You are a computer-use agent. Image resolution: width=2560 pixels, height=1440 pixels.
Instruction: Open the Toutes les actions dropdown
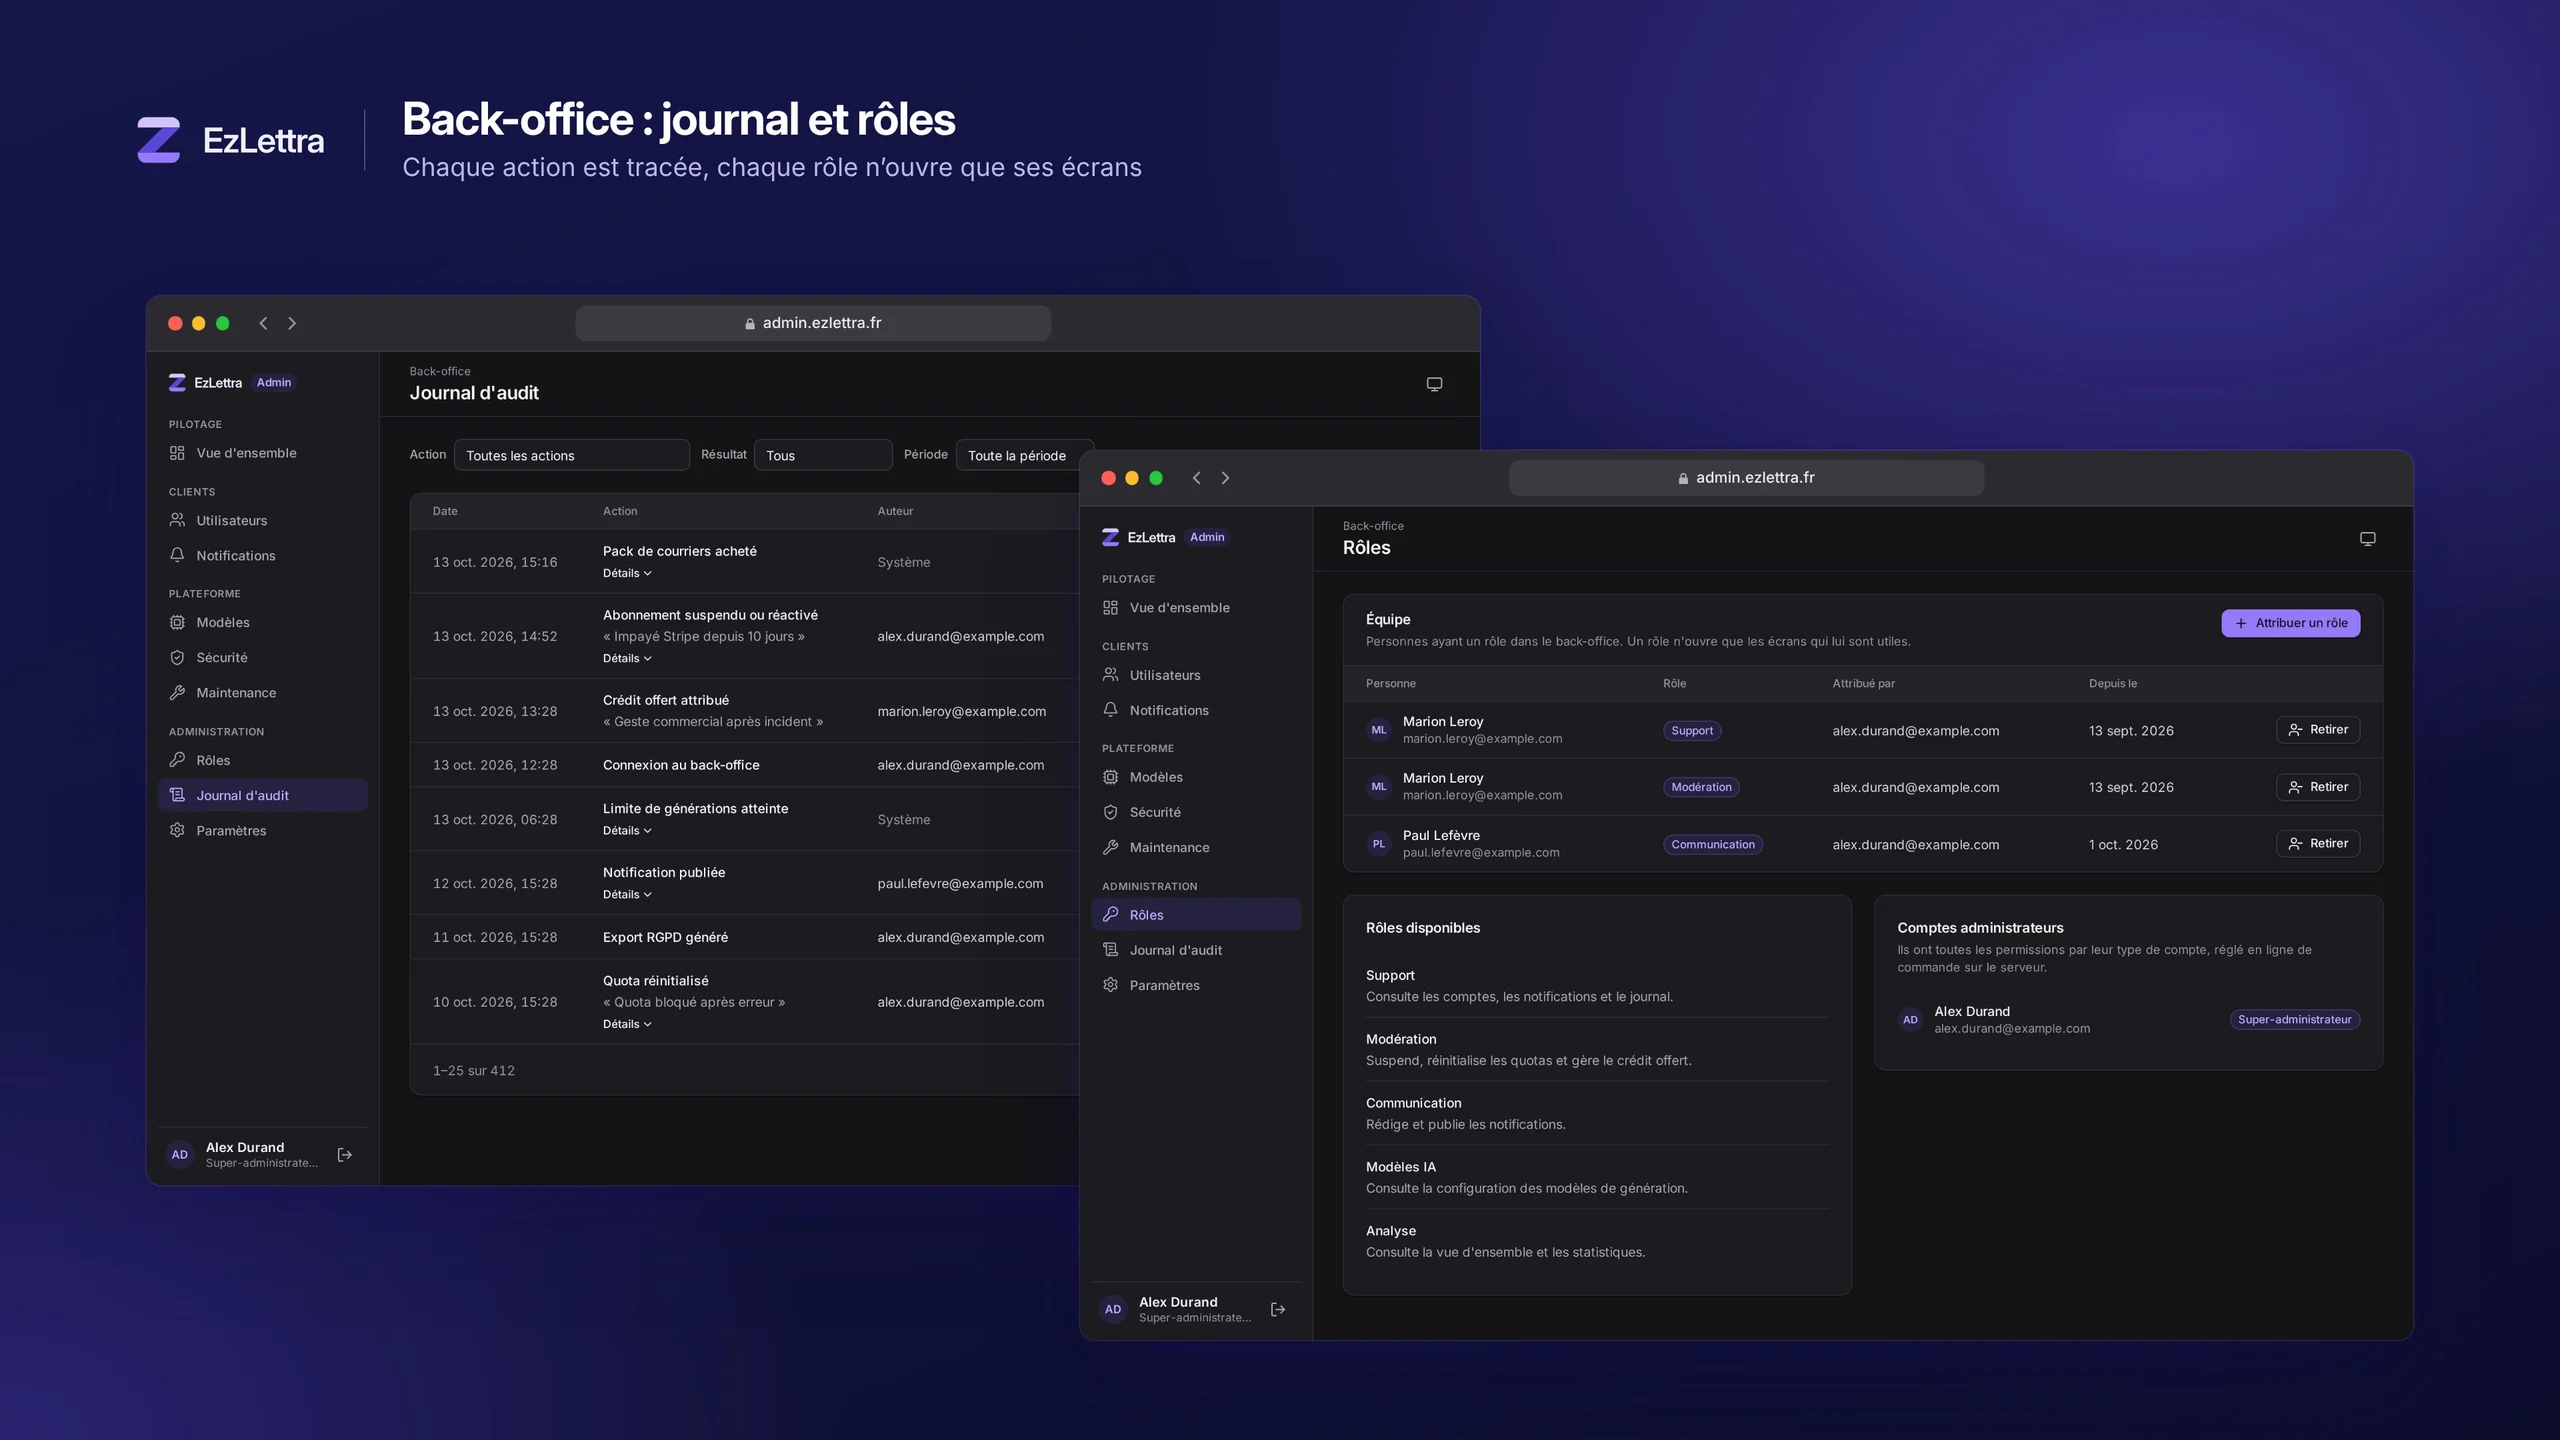click(x=571, y=455)
